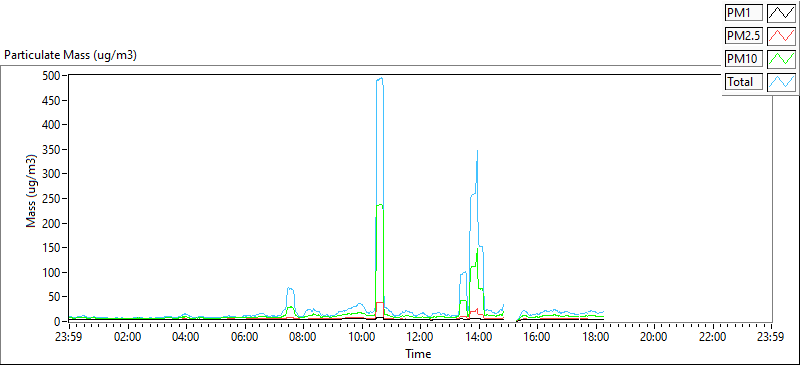Click the Time X-axis label
800x365 pixels.
coord(418,353)
